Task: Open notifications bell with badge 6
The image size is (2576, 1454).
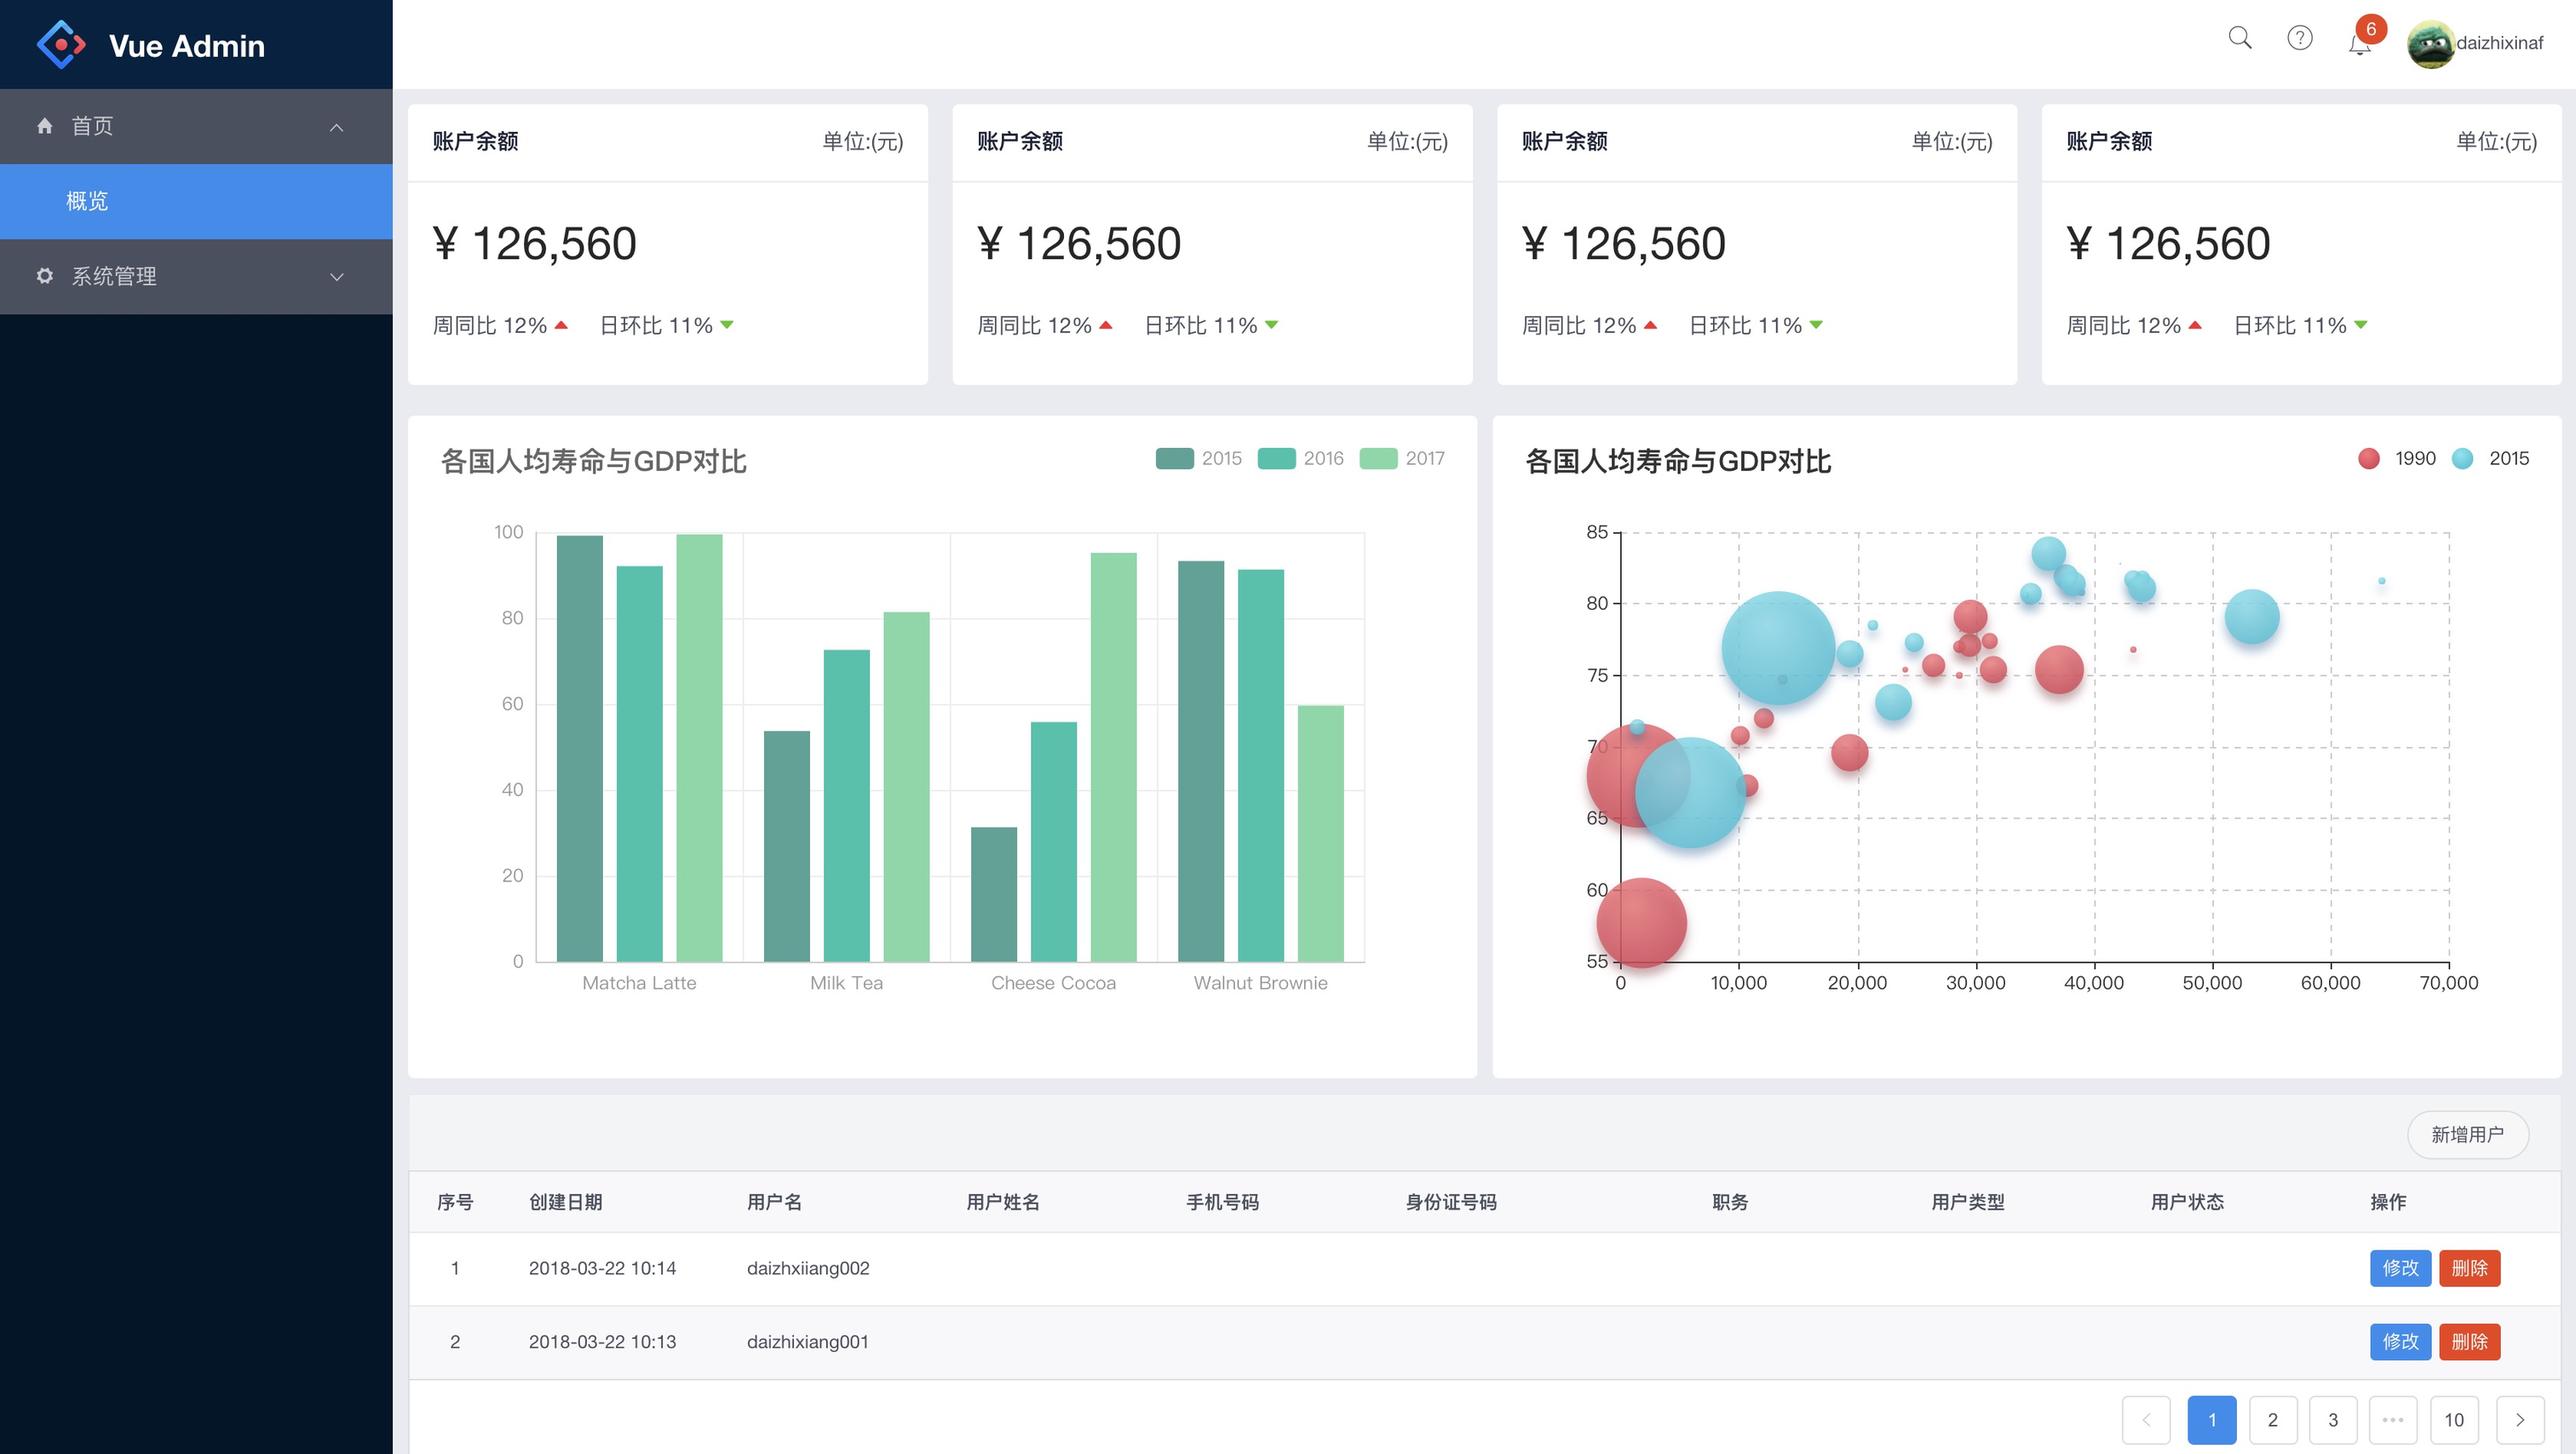Action: pos(2361,44)
